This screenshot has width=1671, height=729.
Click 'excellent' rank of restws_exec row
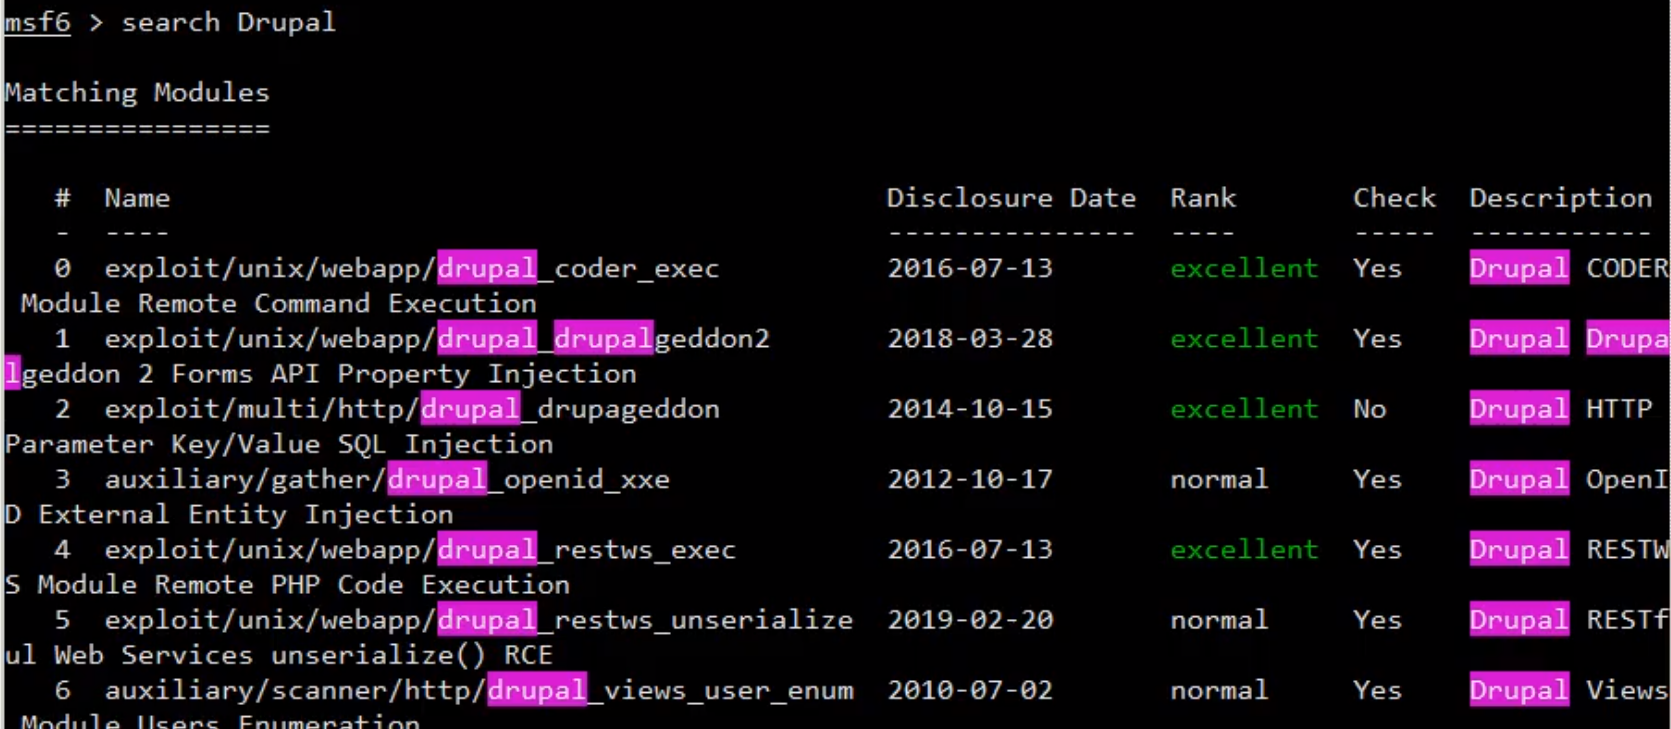1244,550
